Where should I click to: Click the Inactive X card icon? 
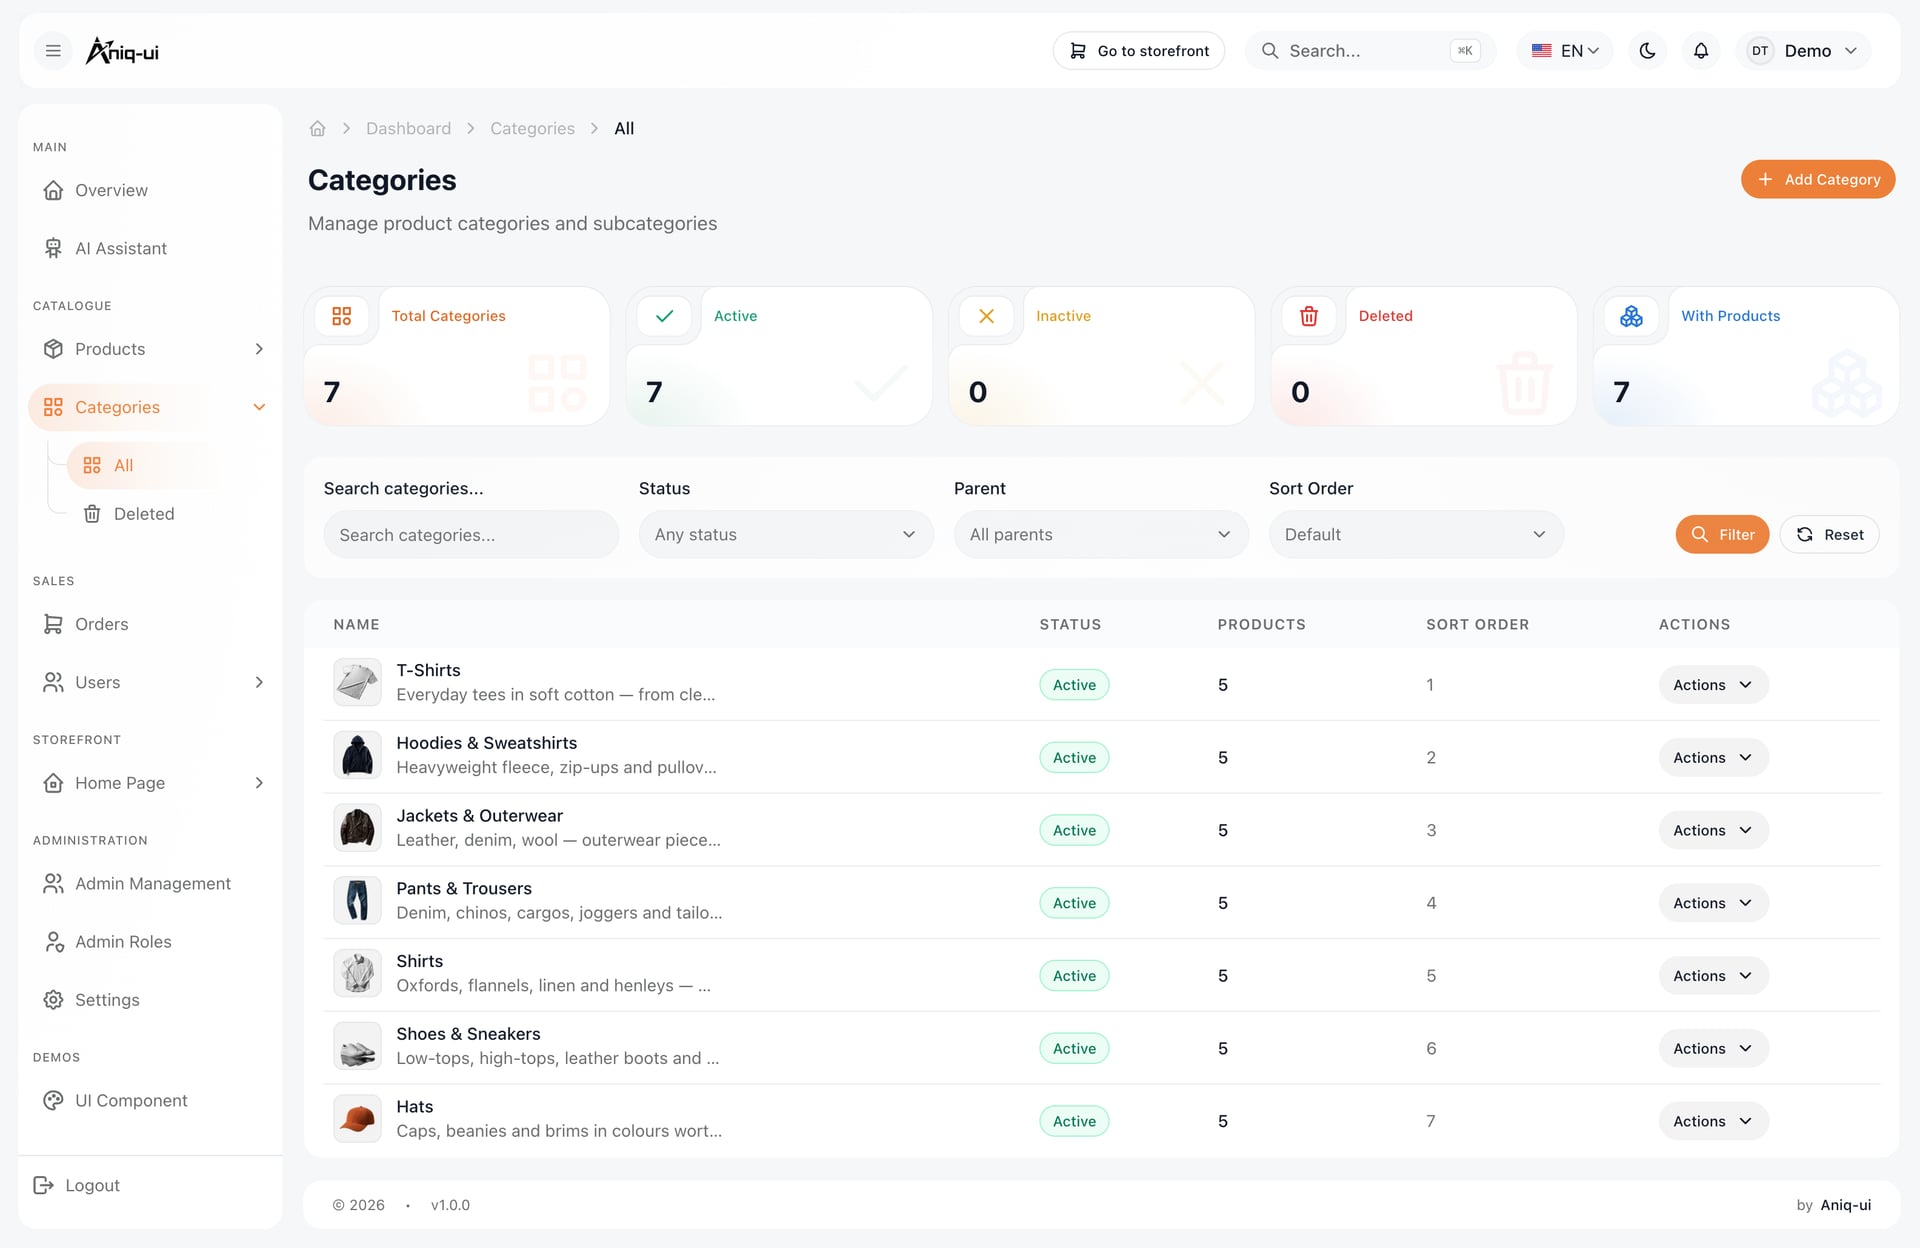tap(986, 316)
